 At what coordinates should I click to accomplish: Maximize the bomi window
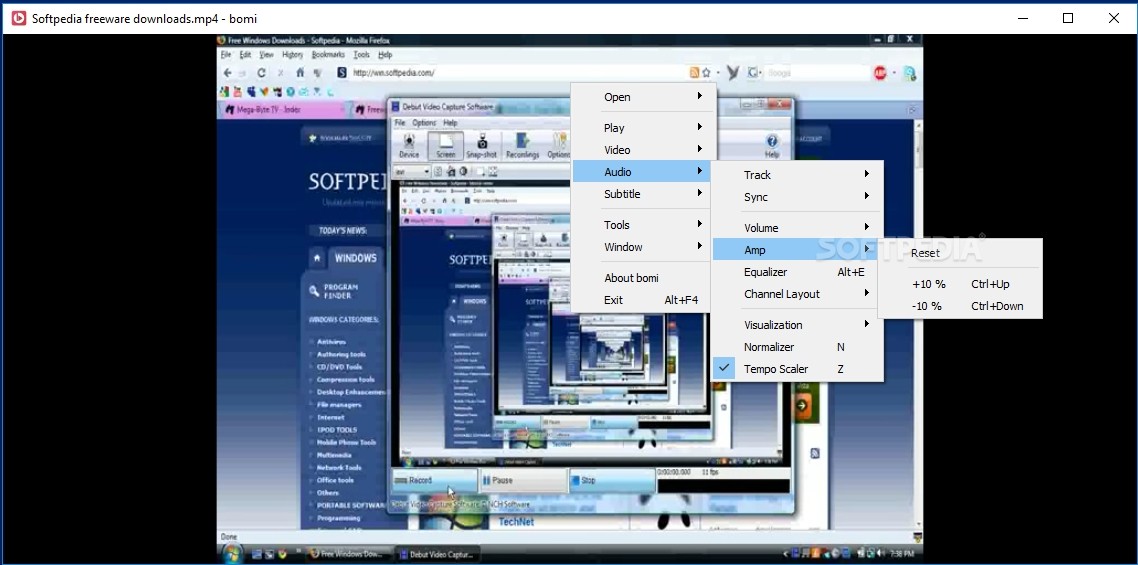point(1068,18)
